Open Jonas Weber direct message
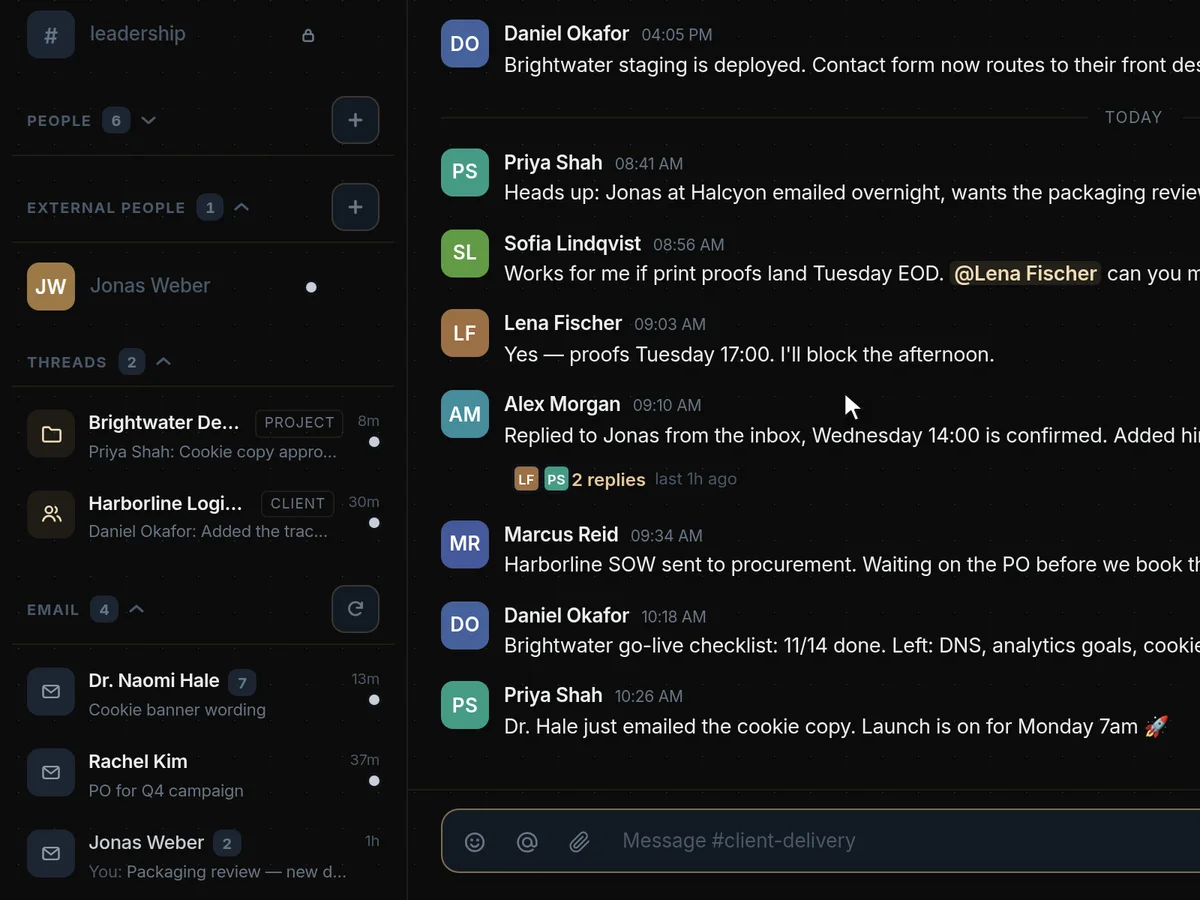Image resolution: width=1200 pixels, height=900 pixels. (x=203, y=287)
